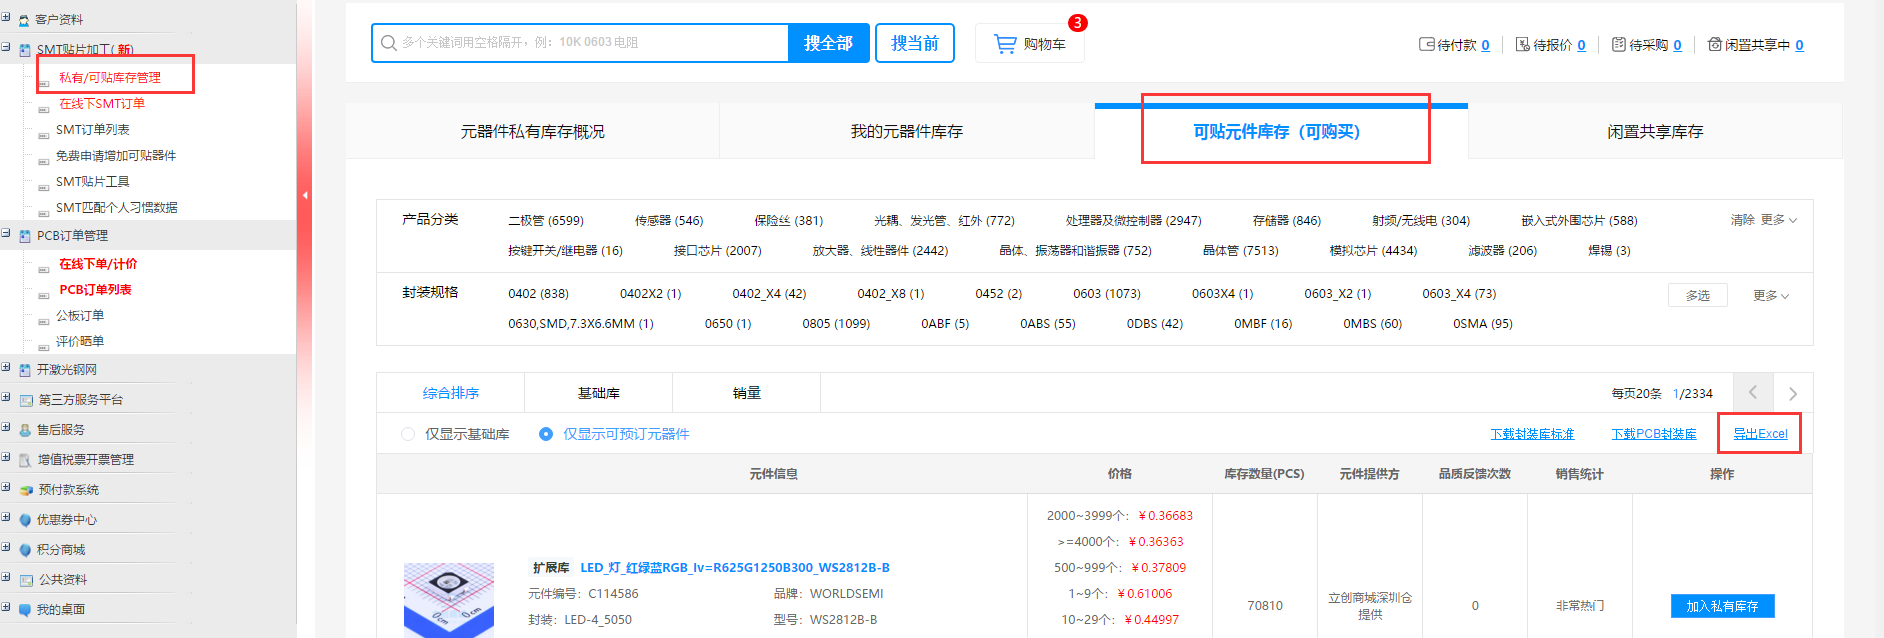Click the 闲置共享中 icon
This screenshot has width=1884, height=638.
tap(1714, 45)
